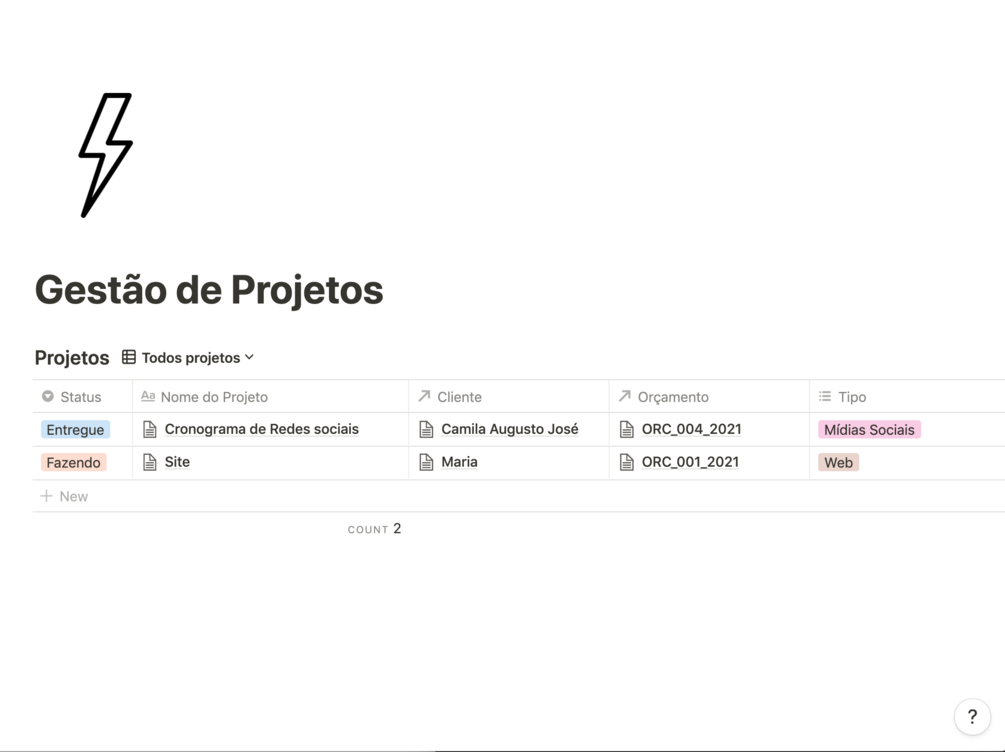The height and width of the screenshot is (752, 1005).
Task: Click page icon next to ORC_004_2021
Action: pos(627,429)
